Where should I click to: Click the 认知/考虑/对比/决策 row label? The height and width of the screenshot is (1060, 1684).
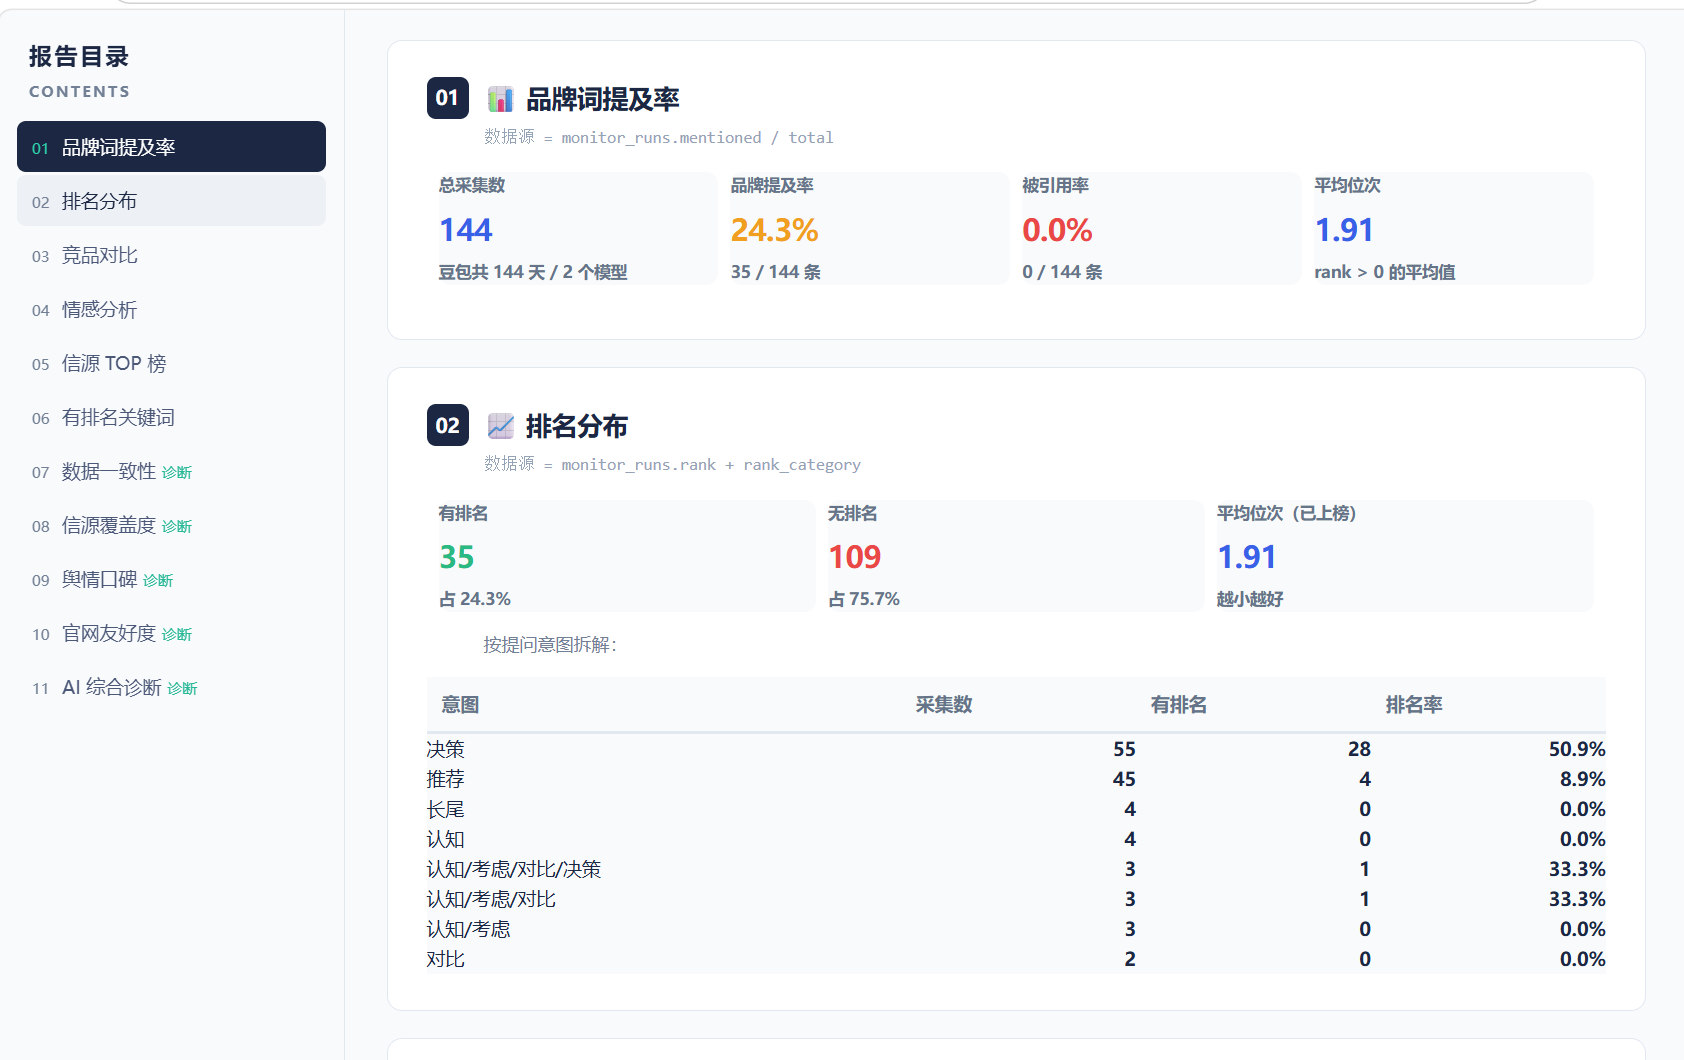[x=514, y=869]
